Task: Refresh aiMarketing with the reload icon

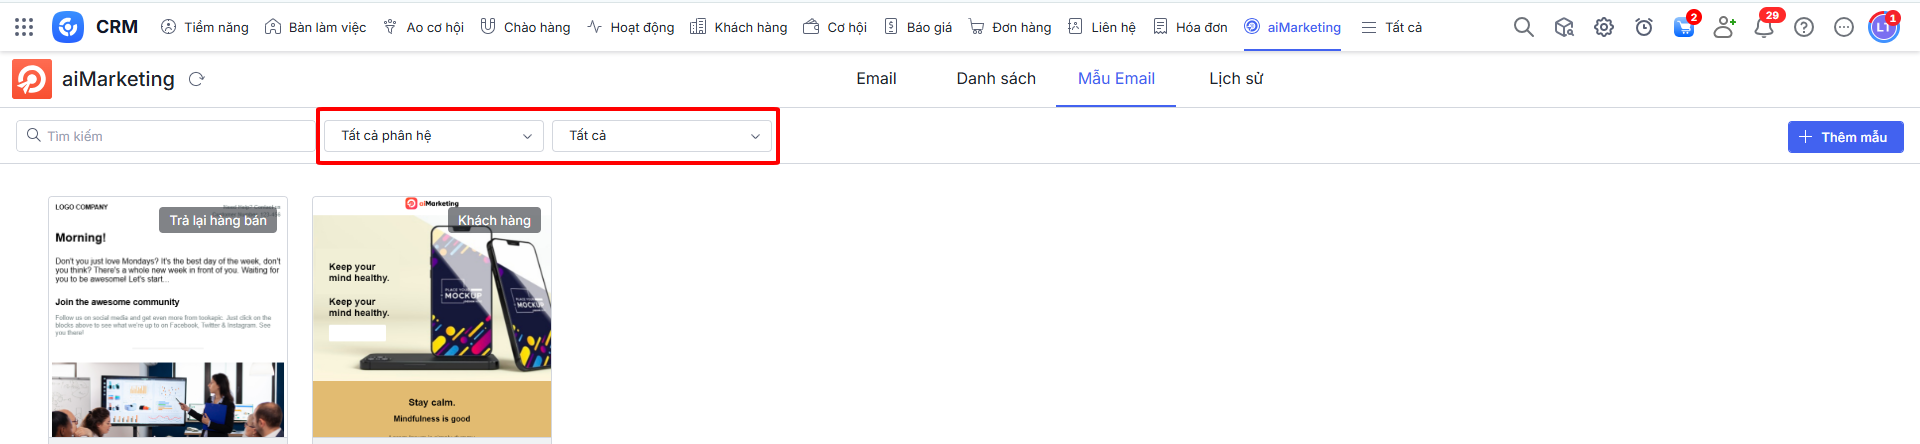Action: pos(196,79)
